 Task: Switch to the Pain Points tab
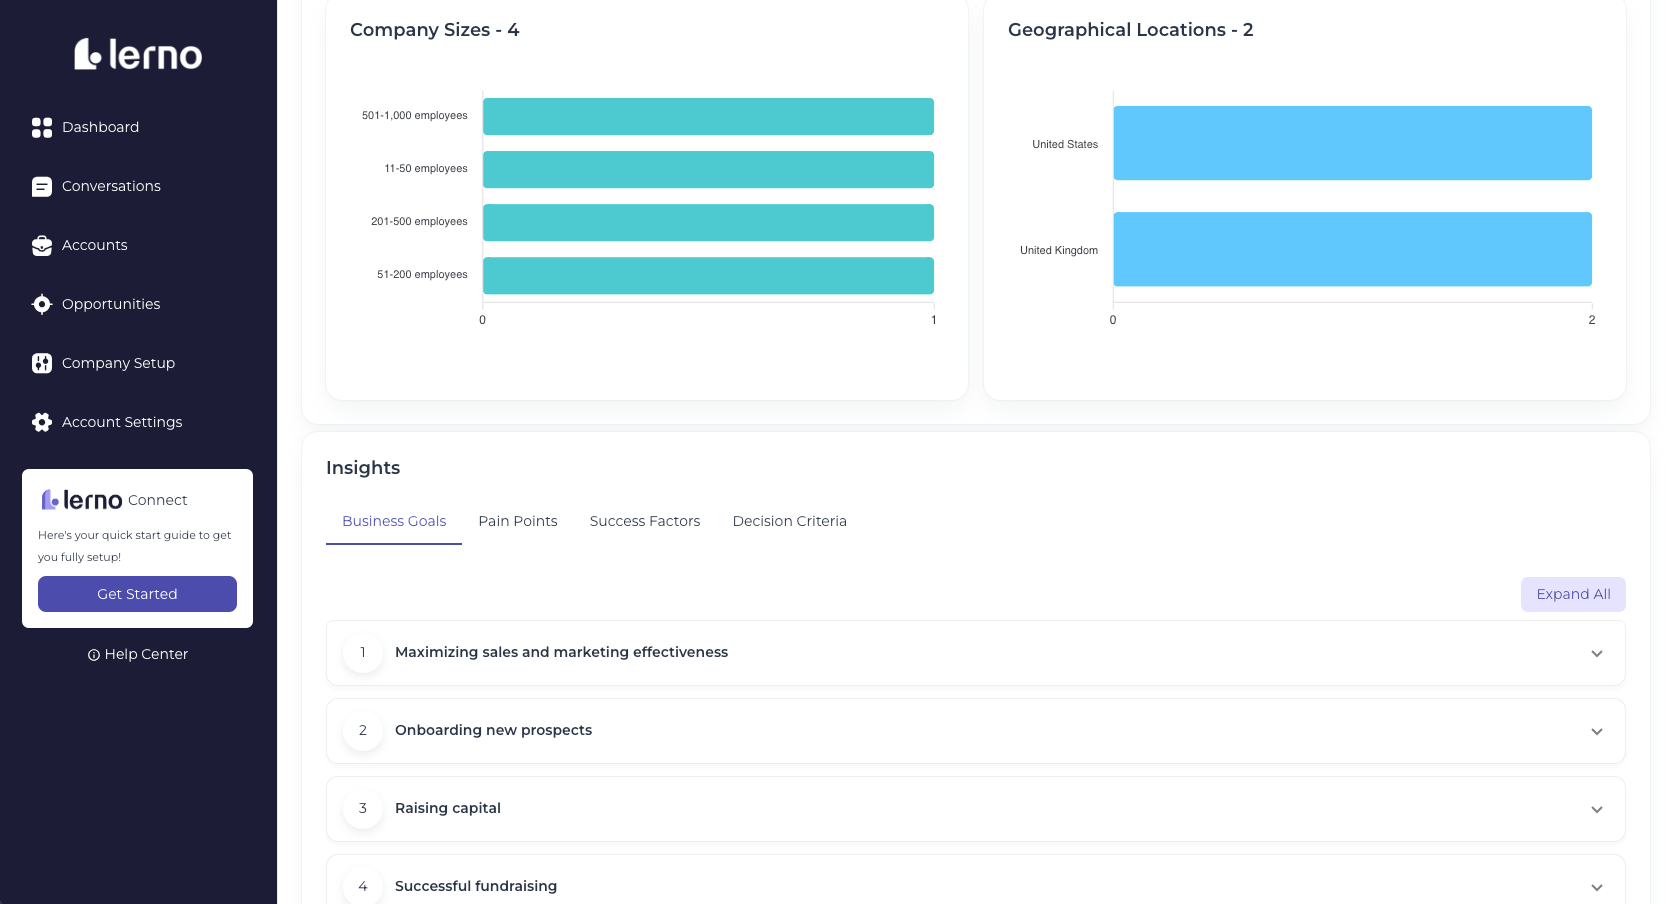518,521
